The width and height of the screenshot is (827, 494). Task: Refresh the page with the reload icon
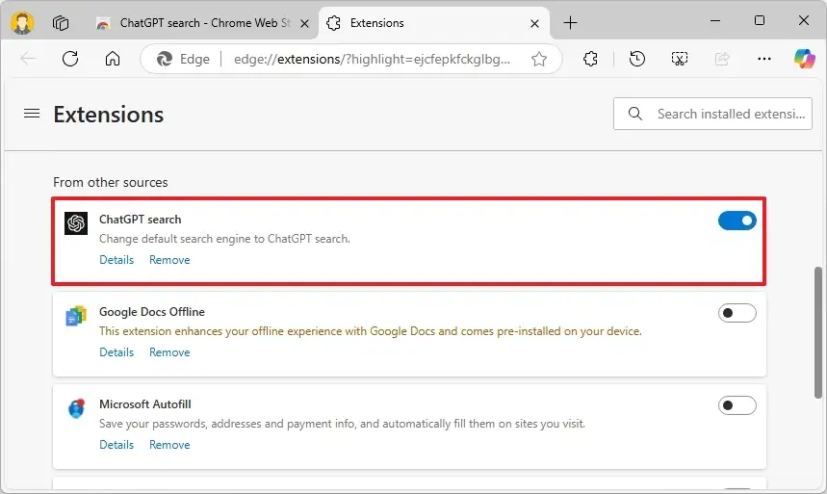point(70,59)
